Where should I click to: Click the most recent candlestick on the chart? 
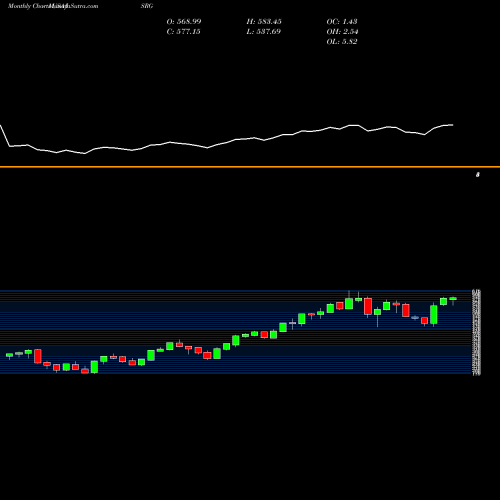point(453,299)
